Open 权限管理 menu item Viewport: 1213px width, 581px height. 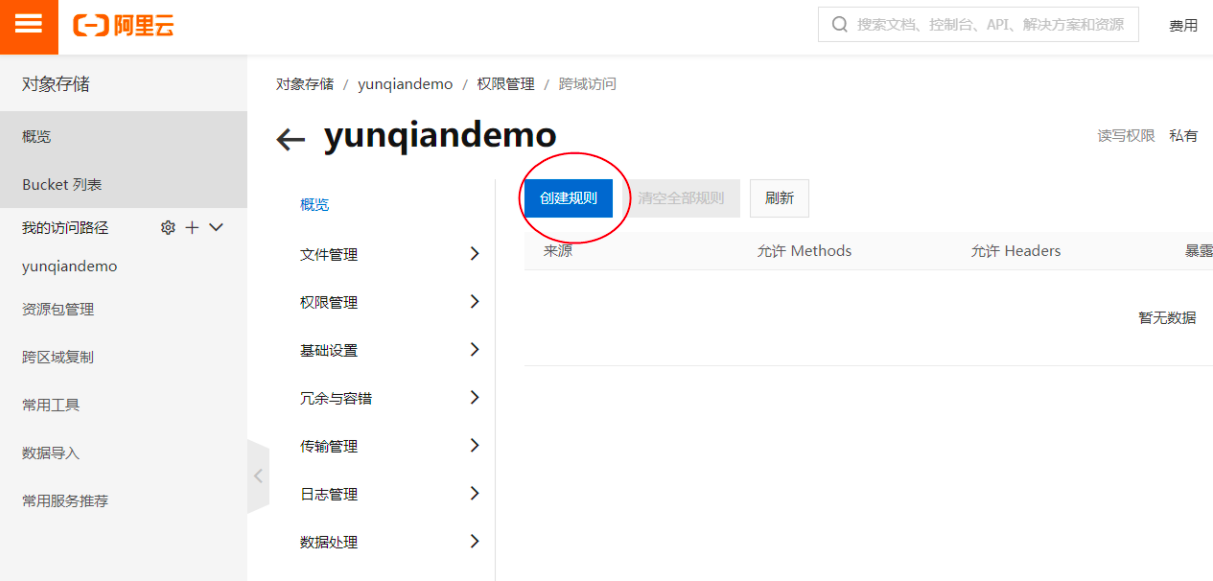pyautogui.click(x=329, y=303)
